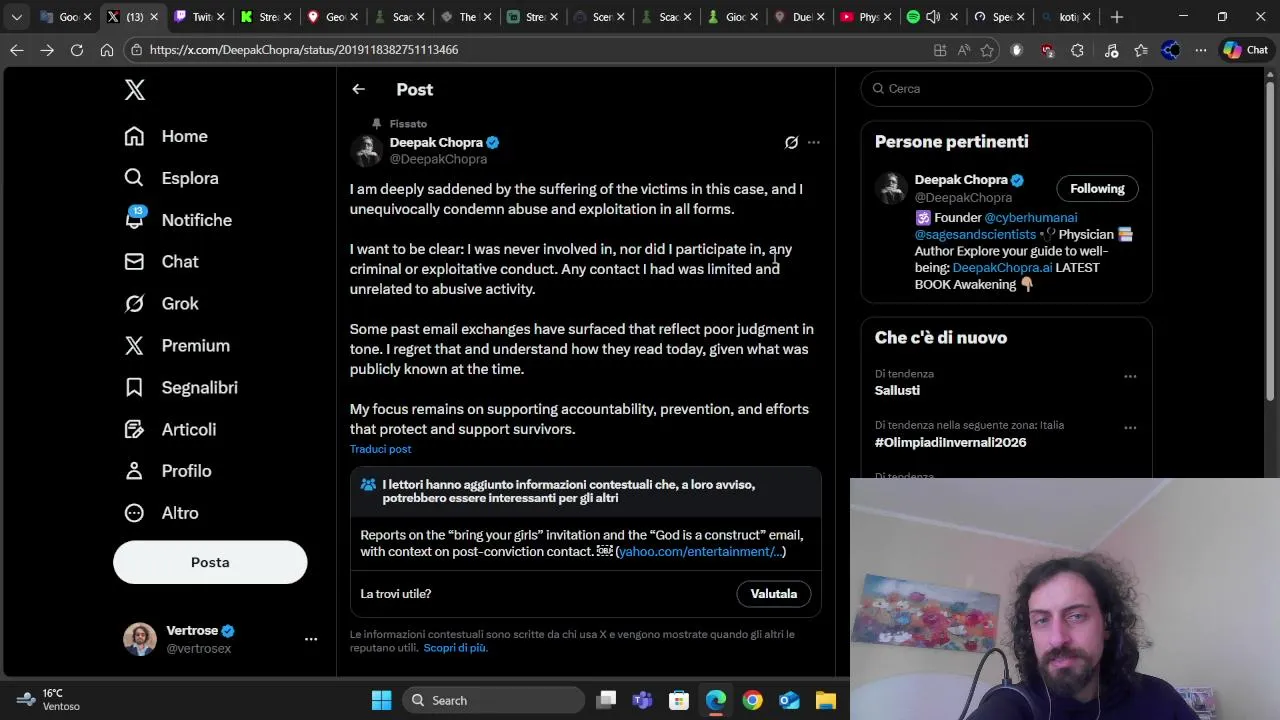Click the Valuta button
Viewport: 1280px width, 720px height.
point(774,594)
